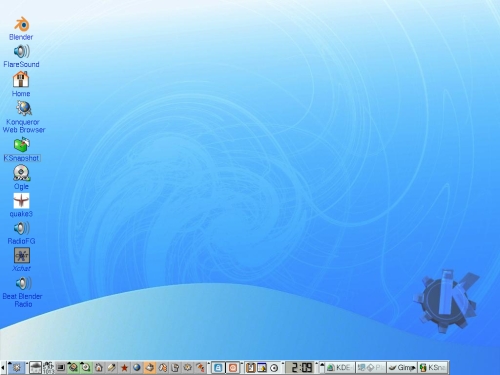
Task: Collapse the panel with left arrow handle
Action: (3, 368)
